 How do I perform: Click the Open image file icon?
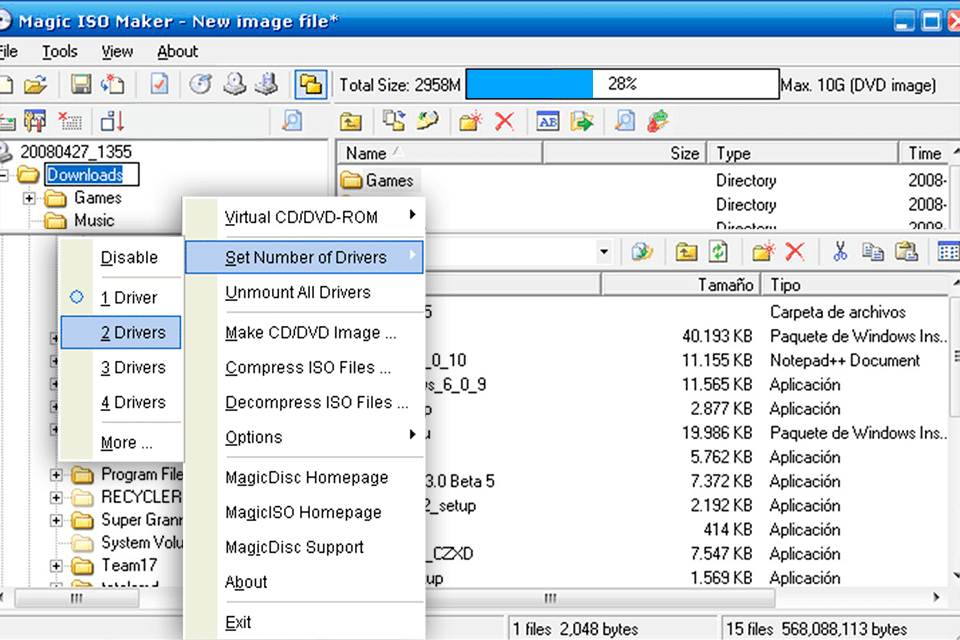[x=36, y=85]
